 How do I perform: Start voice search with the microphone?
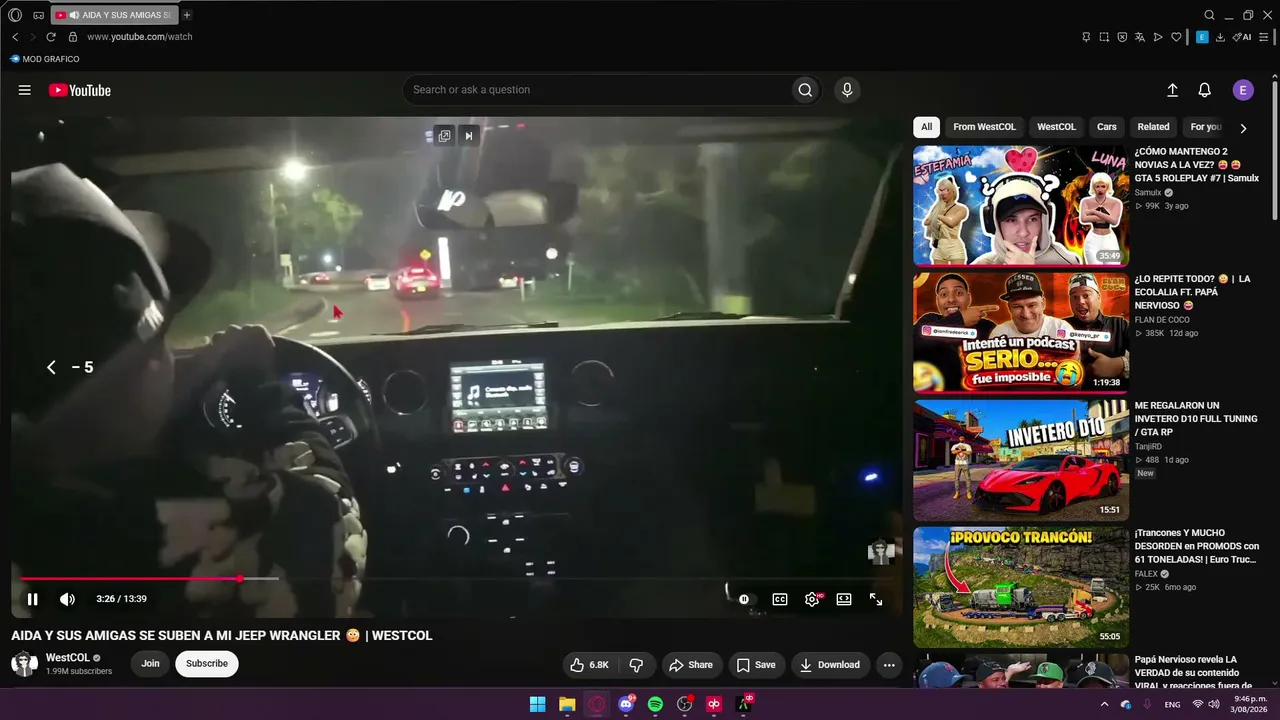847,90
